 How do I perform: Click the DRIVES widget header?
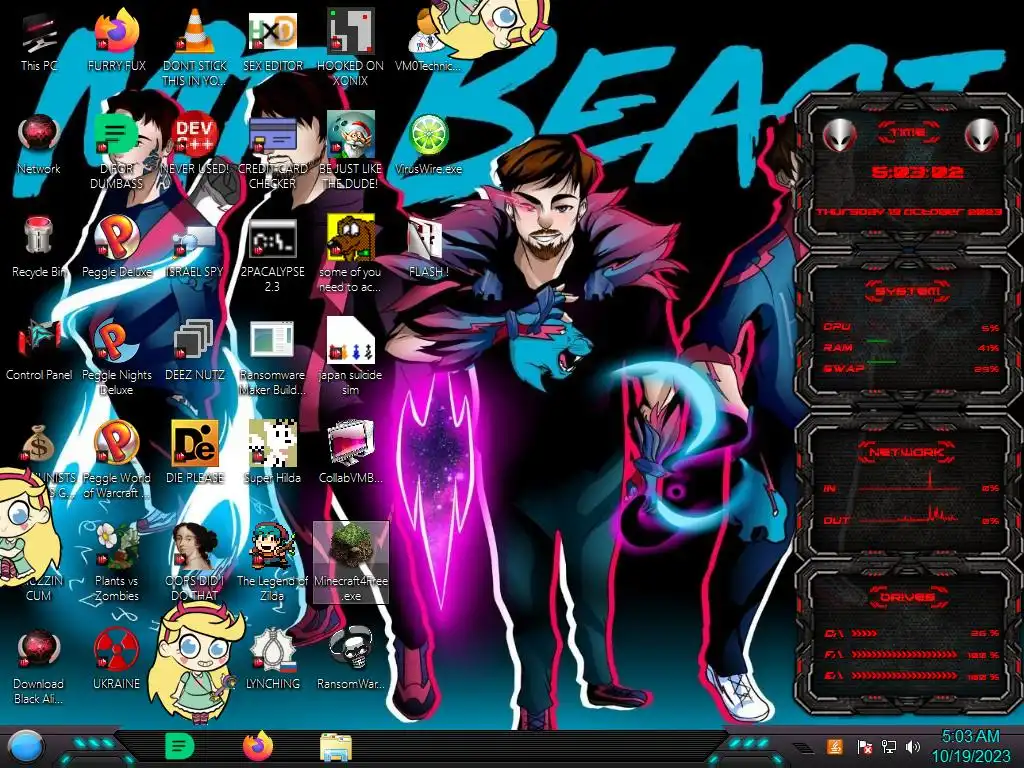click(907, 597)
